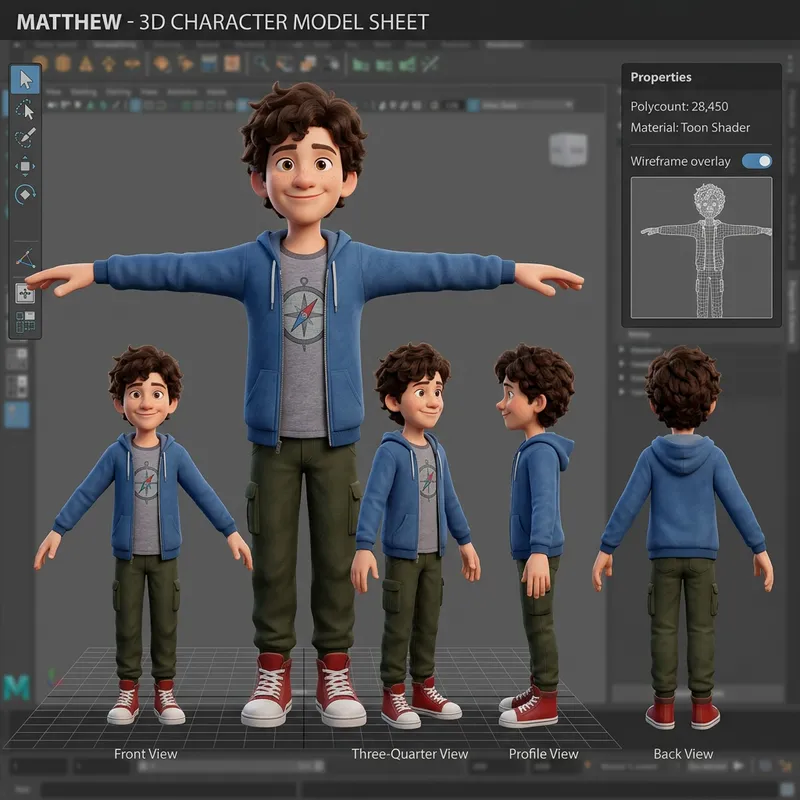Click the Back View label

tap(683, 753)
